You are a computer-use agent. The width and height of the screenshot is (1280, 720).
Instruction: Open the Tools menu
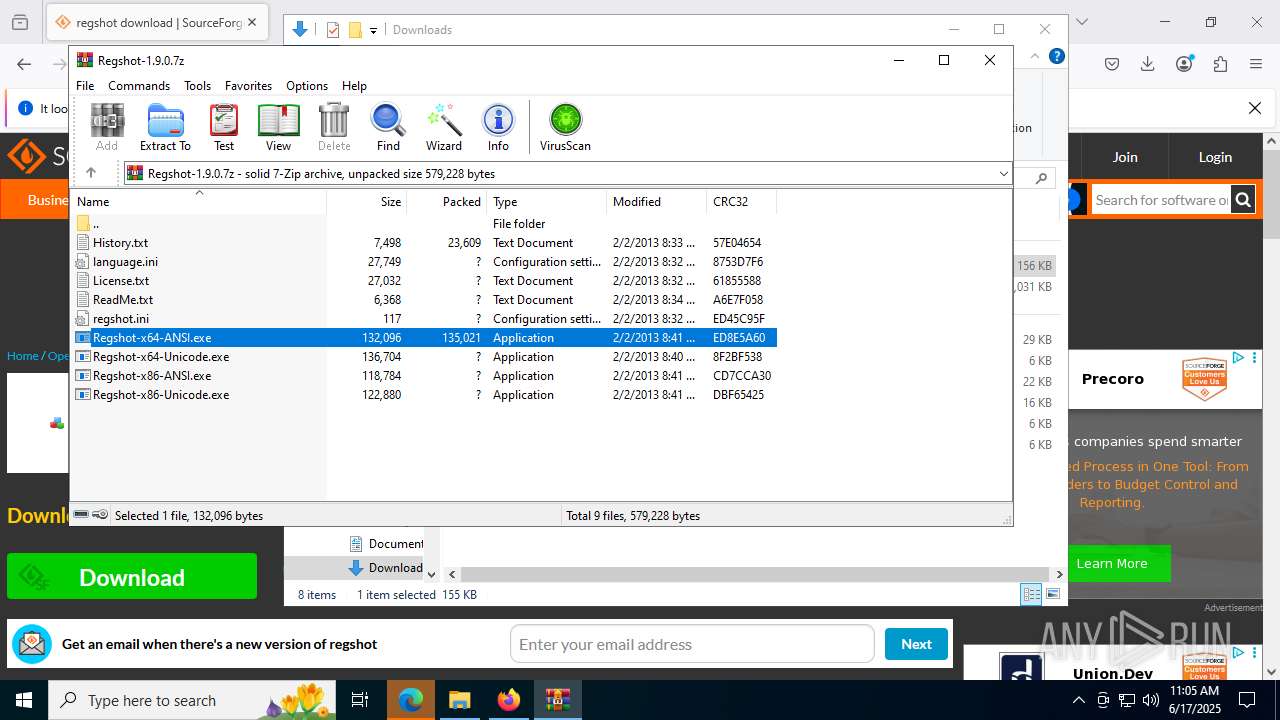point(197,86)
